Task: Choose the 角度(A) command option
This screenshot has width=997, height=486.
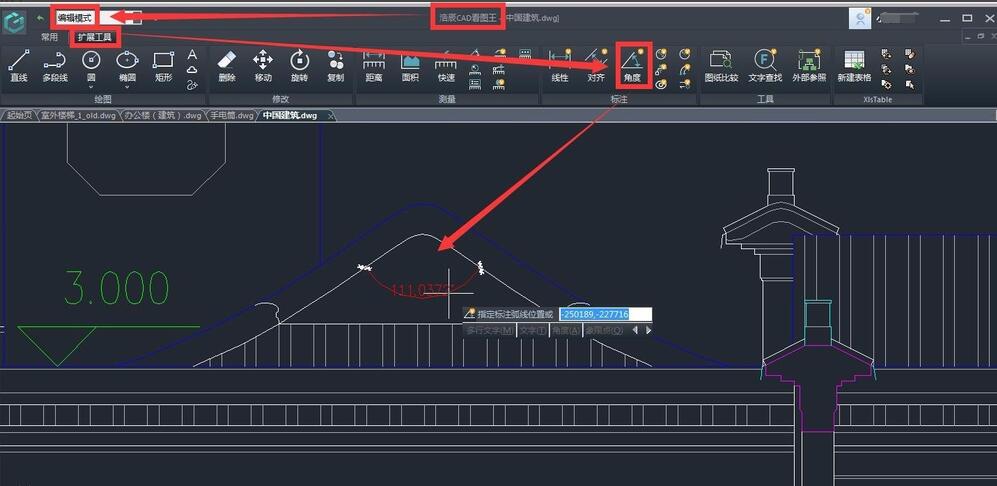Action: coord(566,330)
